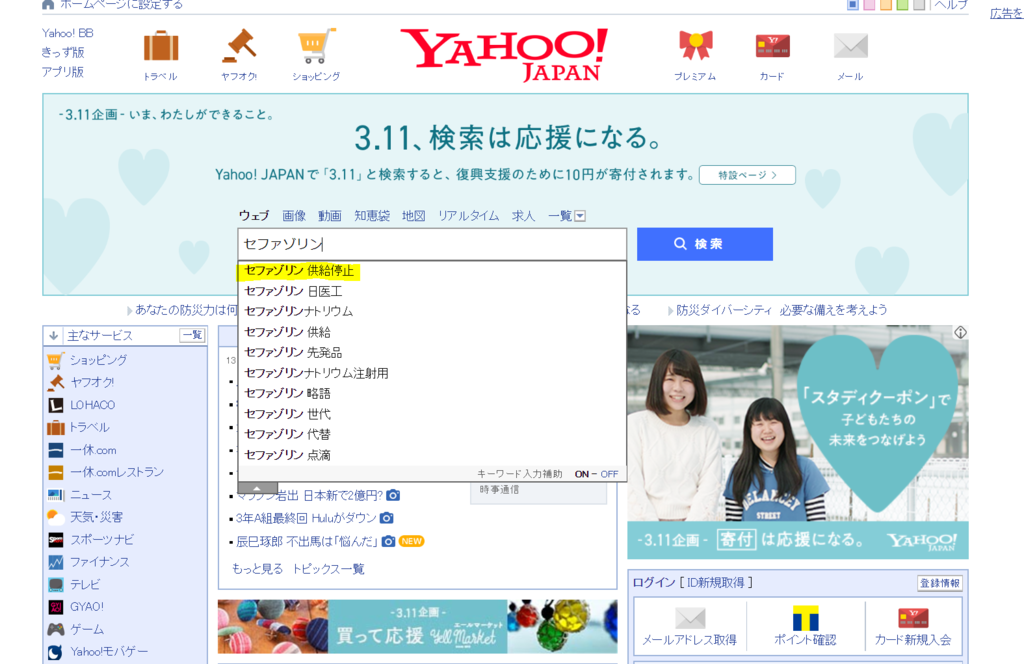Image resolution: width=1024 pixels, height=664 pixels.
Task: Select the ウェブ search tab
Action: coord(253,216)
